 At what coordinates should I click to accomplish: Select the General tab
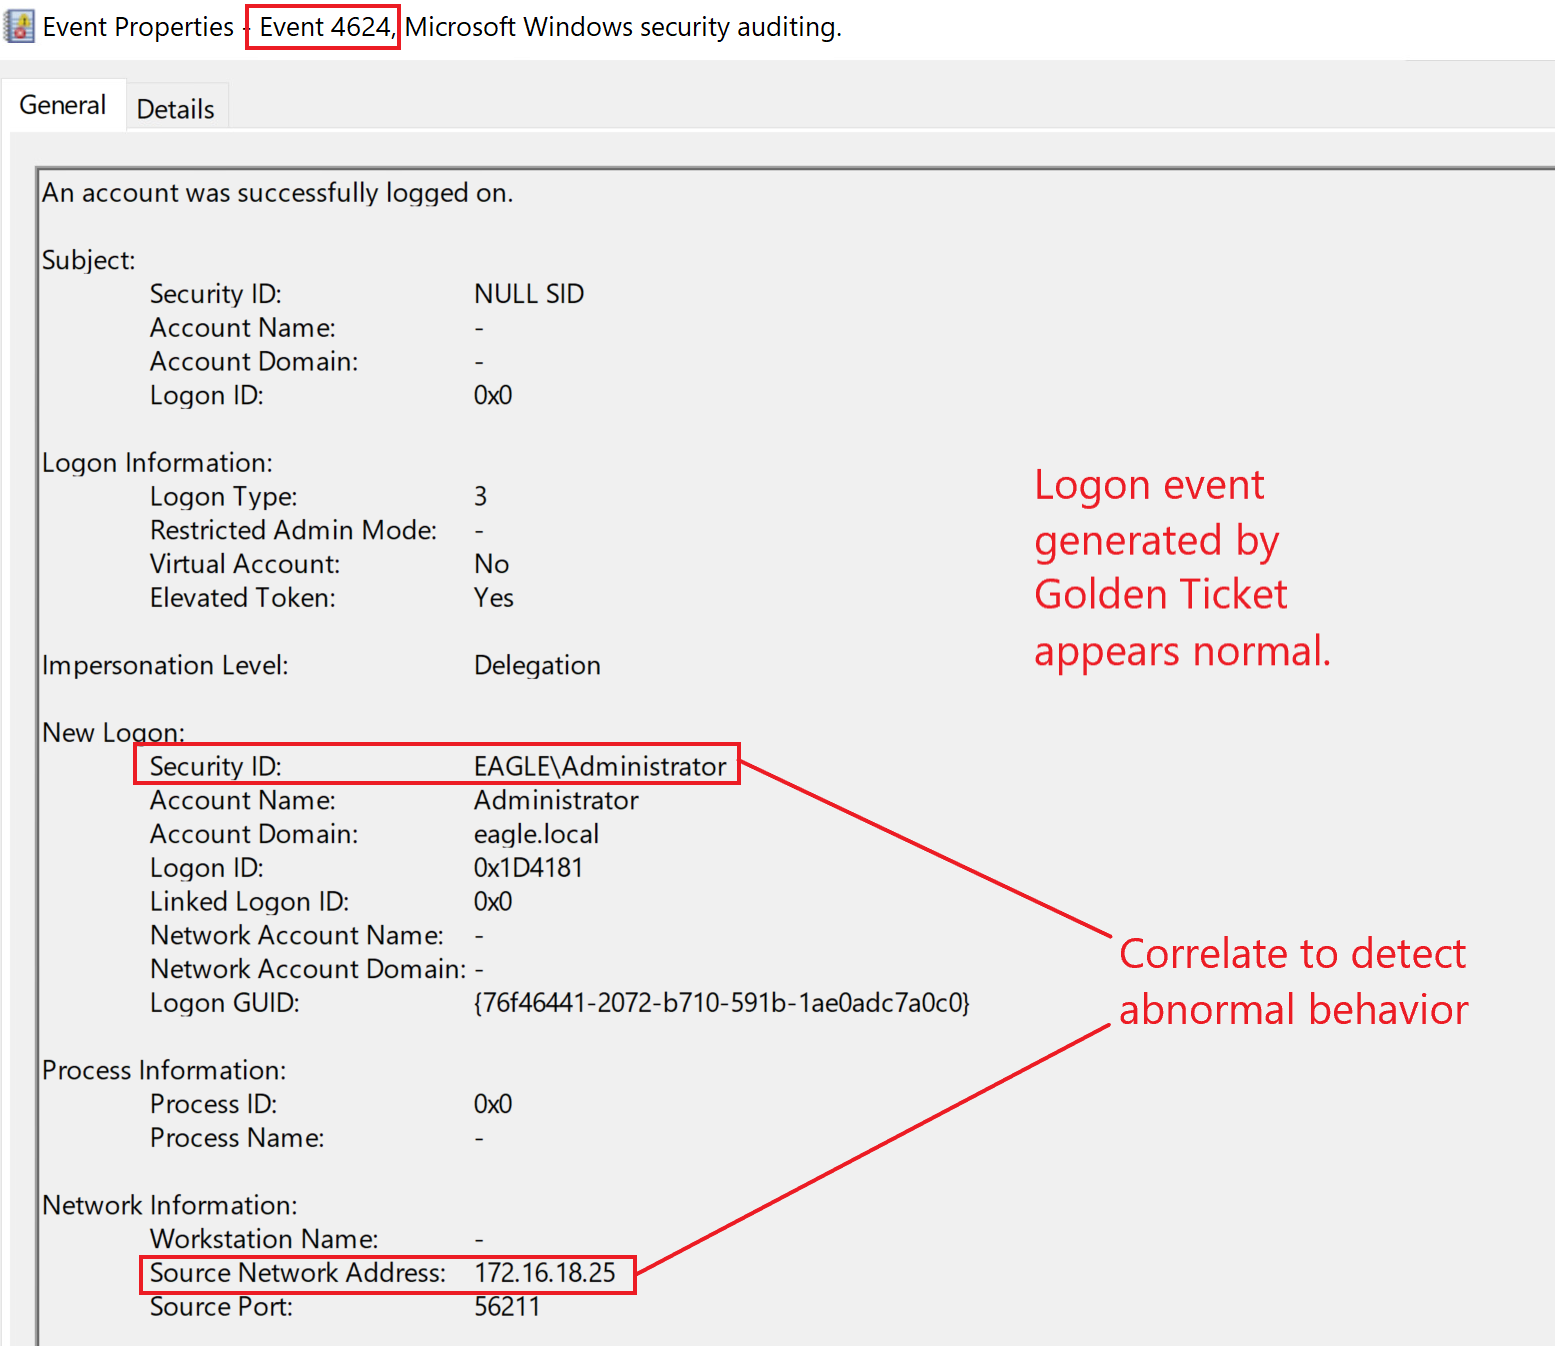[x=62, y=105]
